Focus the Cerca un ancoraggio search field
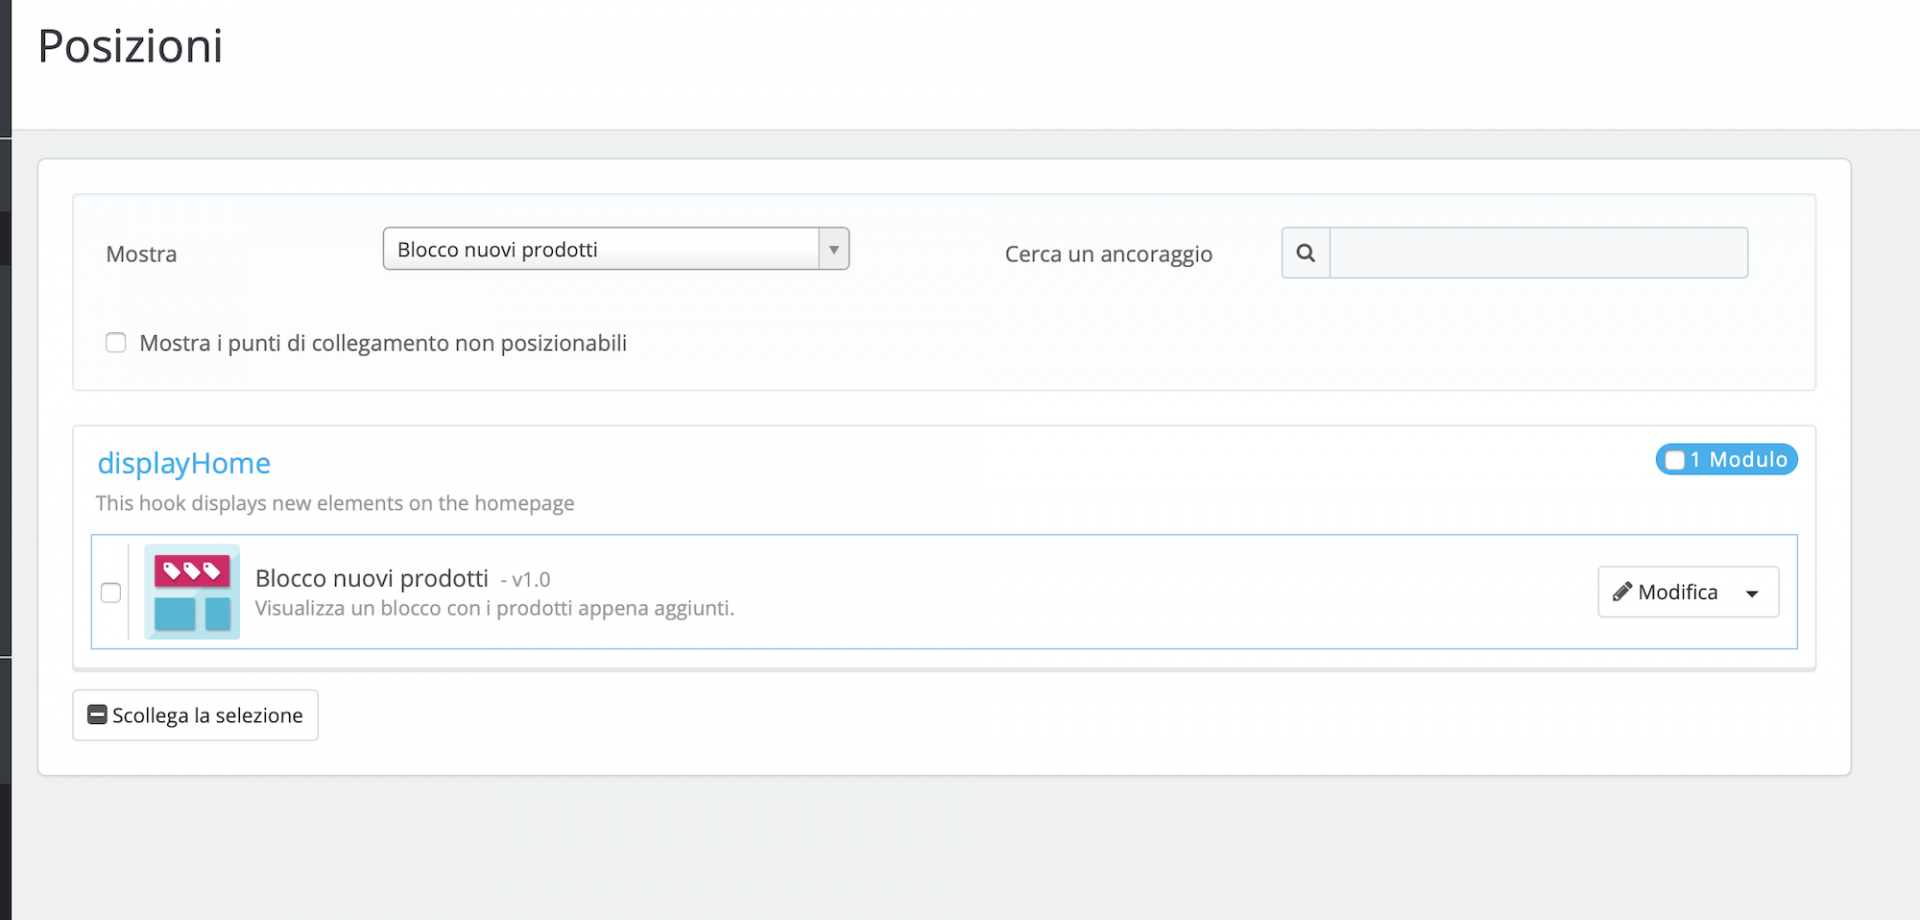 (x=1538, y=253)
